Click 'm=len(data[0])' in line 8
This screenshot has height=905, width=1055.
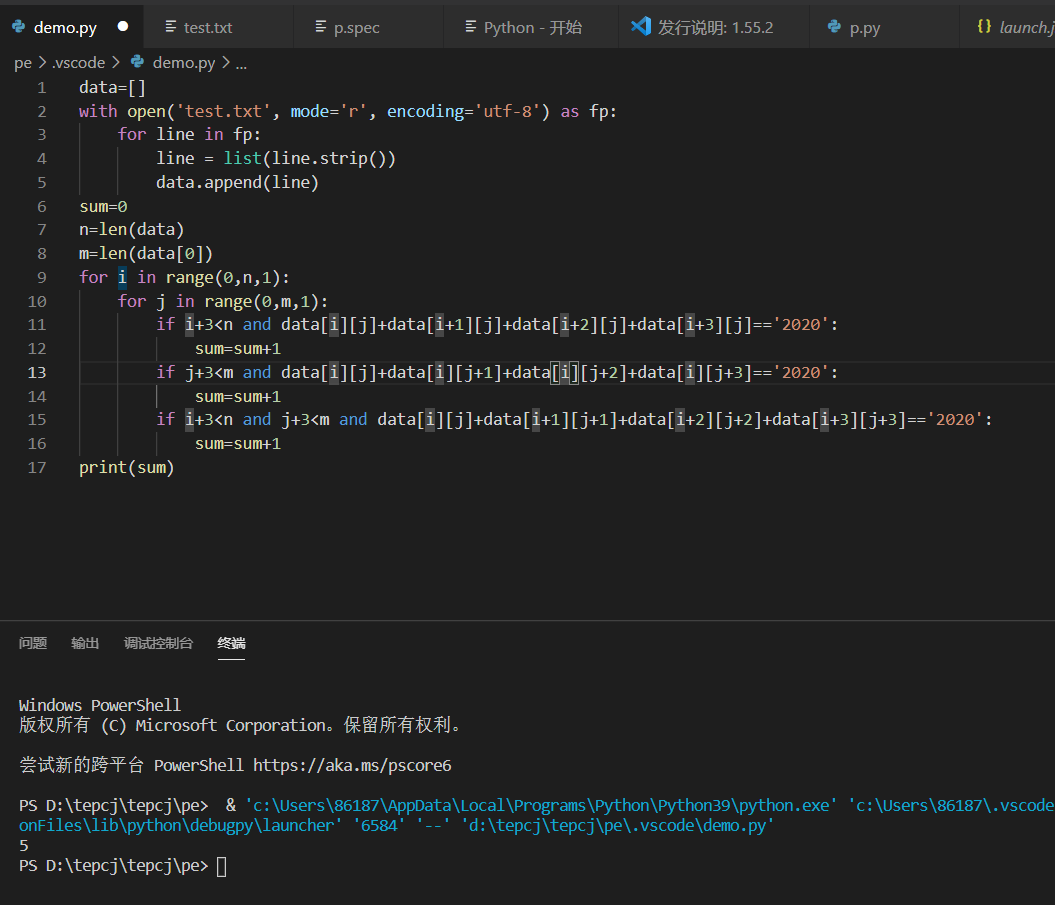coord(146,254)
